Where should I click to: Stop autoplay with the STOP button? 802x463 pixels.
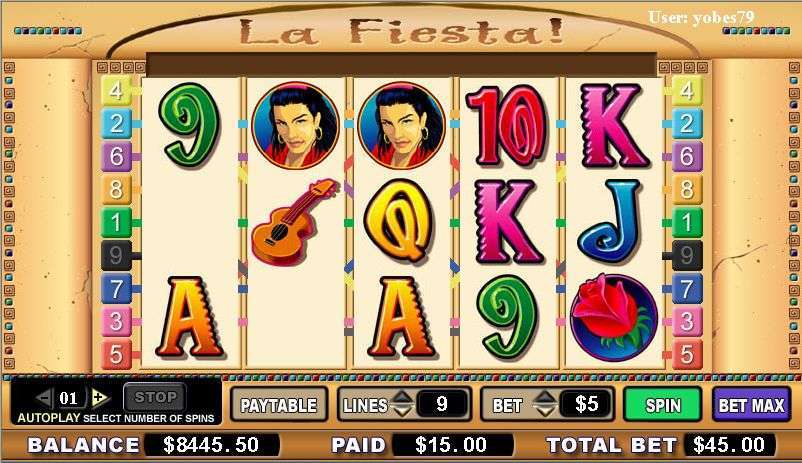155,396
